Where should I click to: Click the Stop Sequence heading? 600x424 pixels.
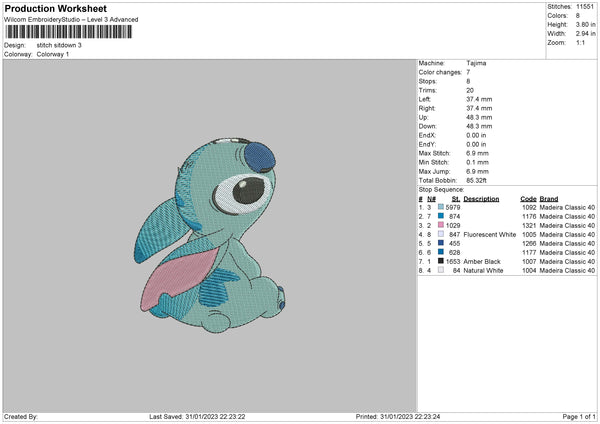click(441, 188)
